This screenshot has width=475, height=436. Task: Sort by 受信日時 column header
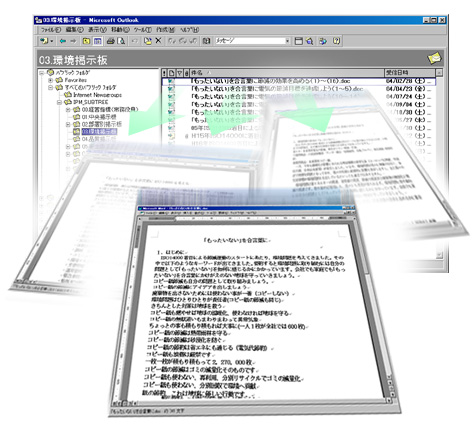click(x=409, y=73)
